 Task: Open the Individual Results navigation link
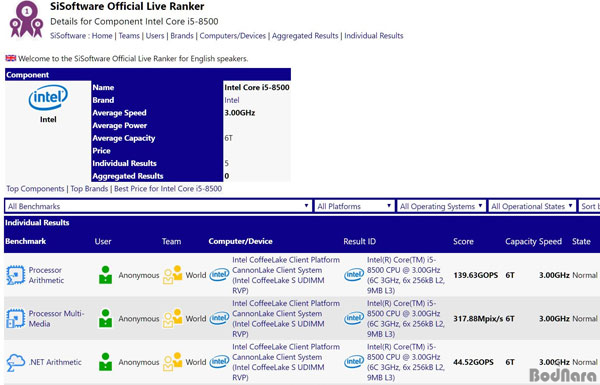coord(374,36)
